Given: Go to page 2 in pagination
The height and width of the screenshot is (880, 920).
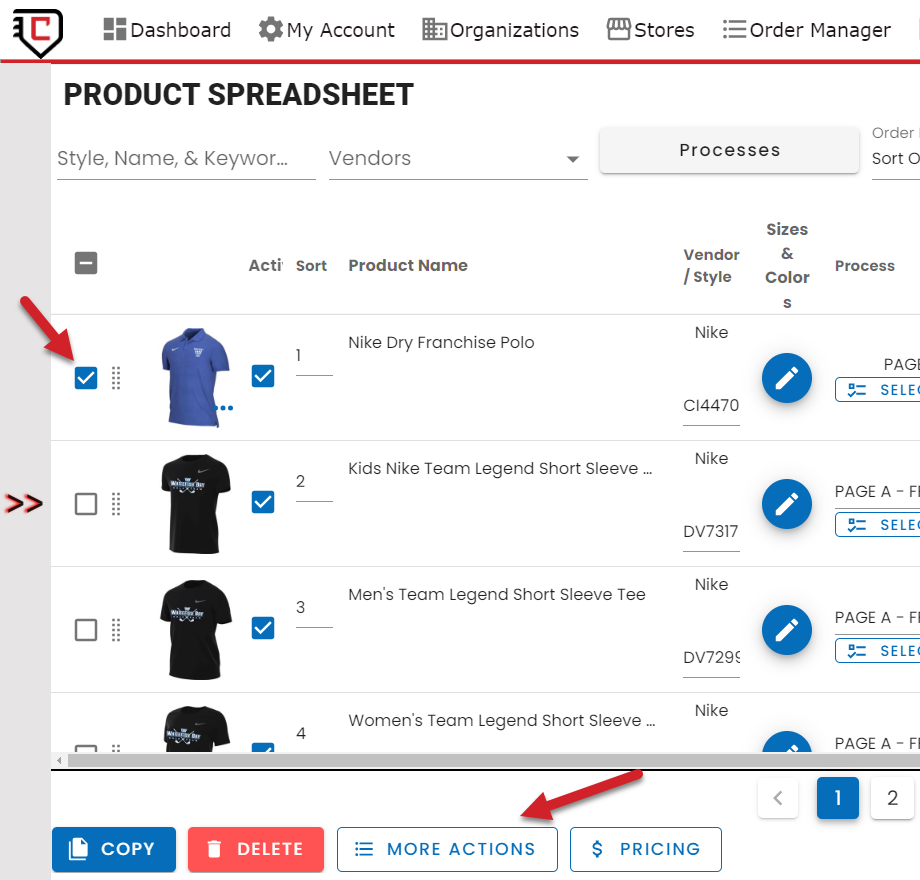Looking at the screenshot, I should (x=892, y=798).
